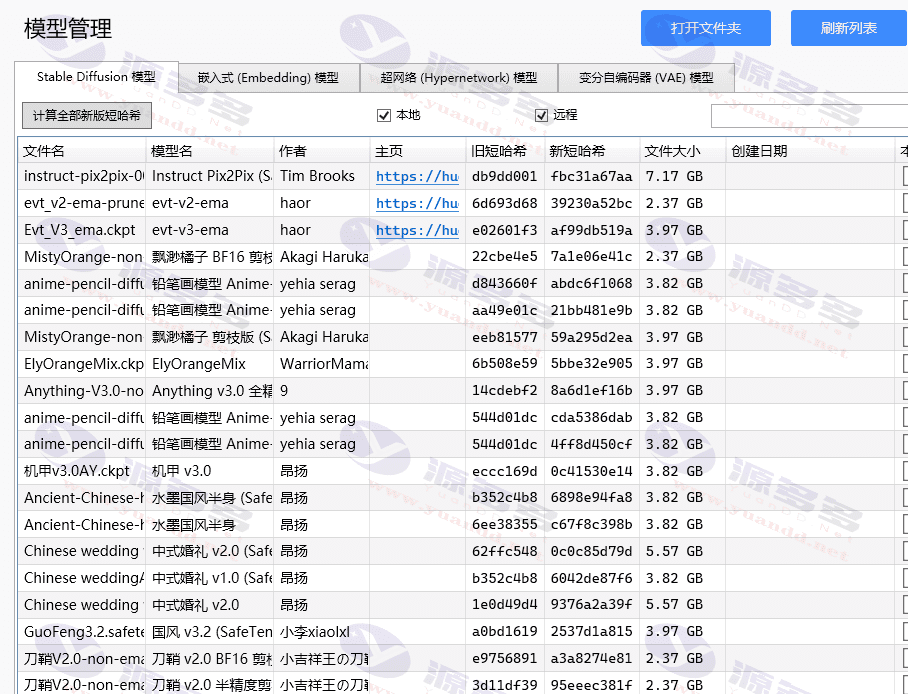Screen dimensions: 908x694
Task: Click new hash cda5386dab
Action: click(x=592, y=417)
